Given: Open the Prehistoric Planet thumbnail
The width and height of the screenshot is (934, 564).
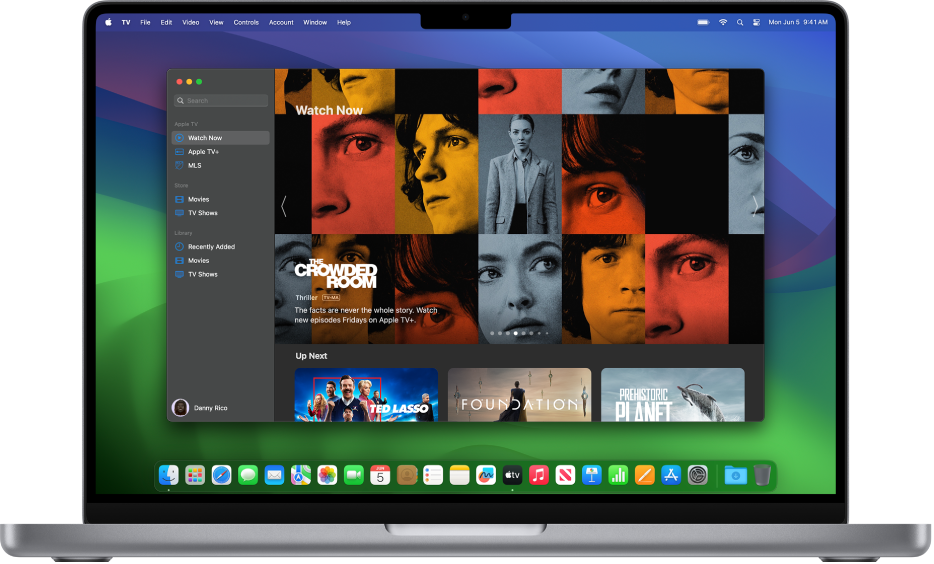Looking at the screenshot, I should 673,395.
